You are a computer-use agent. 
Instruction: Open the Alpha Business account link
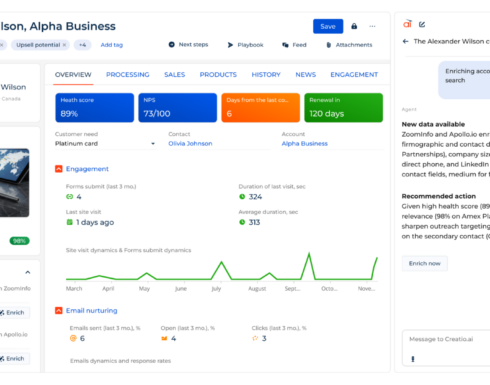304,144
